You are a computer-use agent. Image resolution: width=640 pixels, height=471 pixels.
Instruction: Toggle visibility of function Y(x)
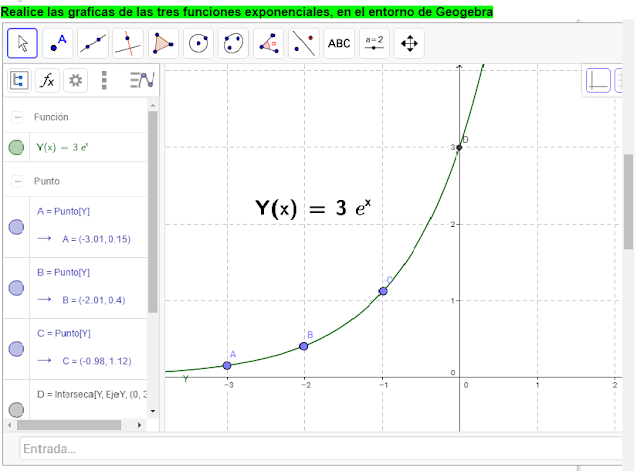[x=16, y=147]
